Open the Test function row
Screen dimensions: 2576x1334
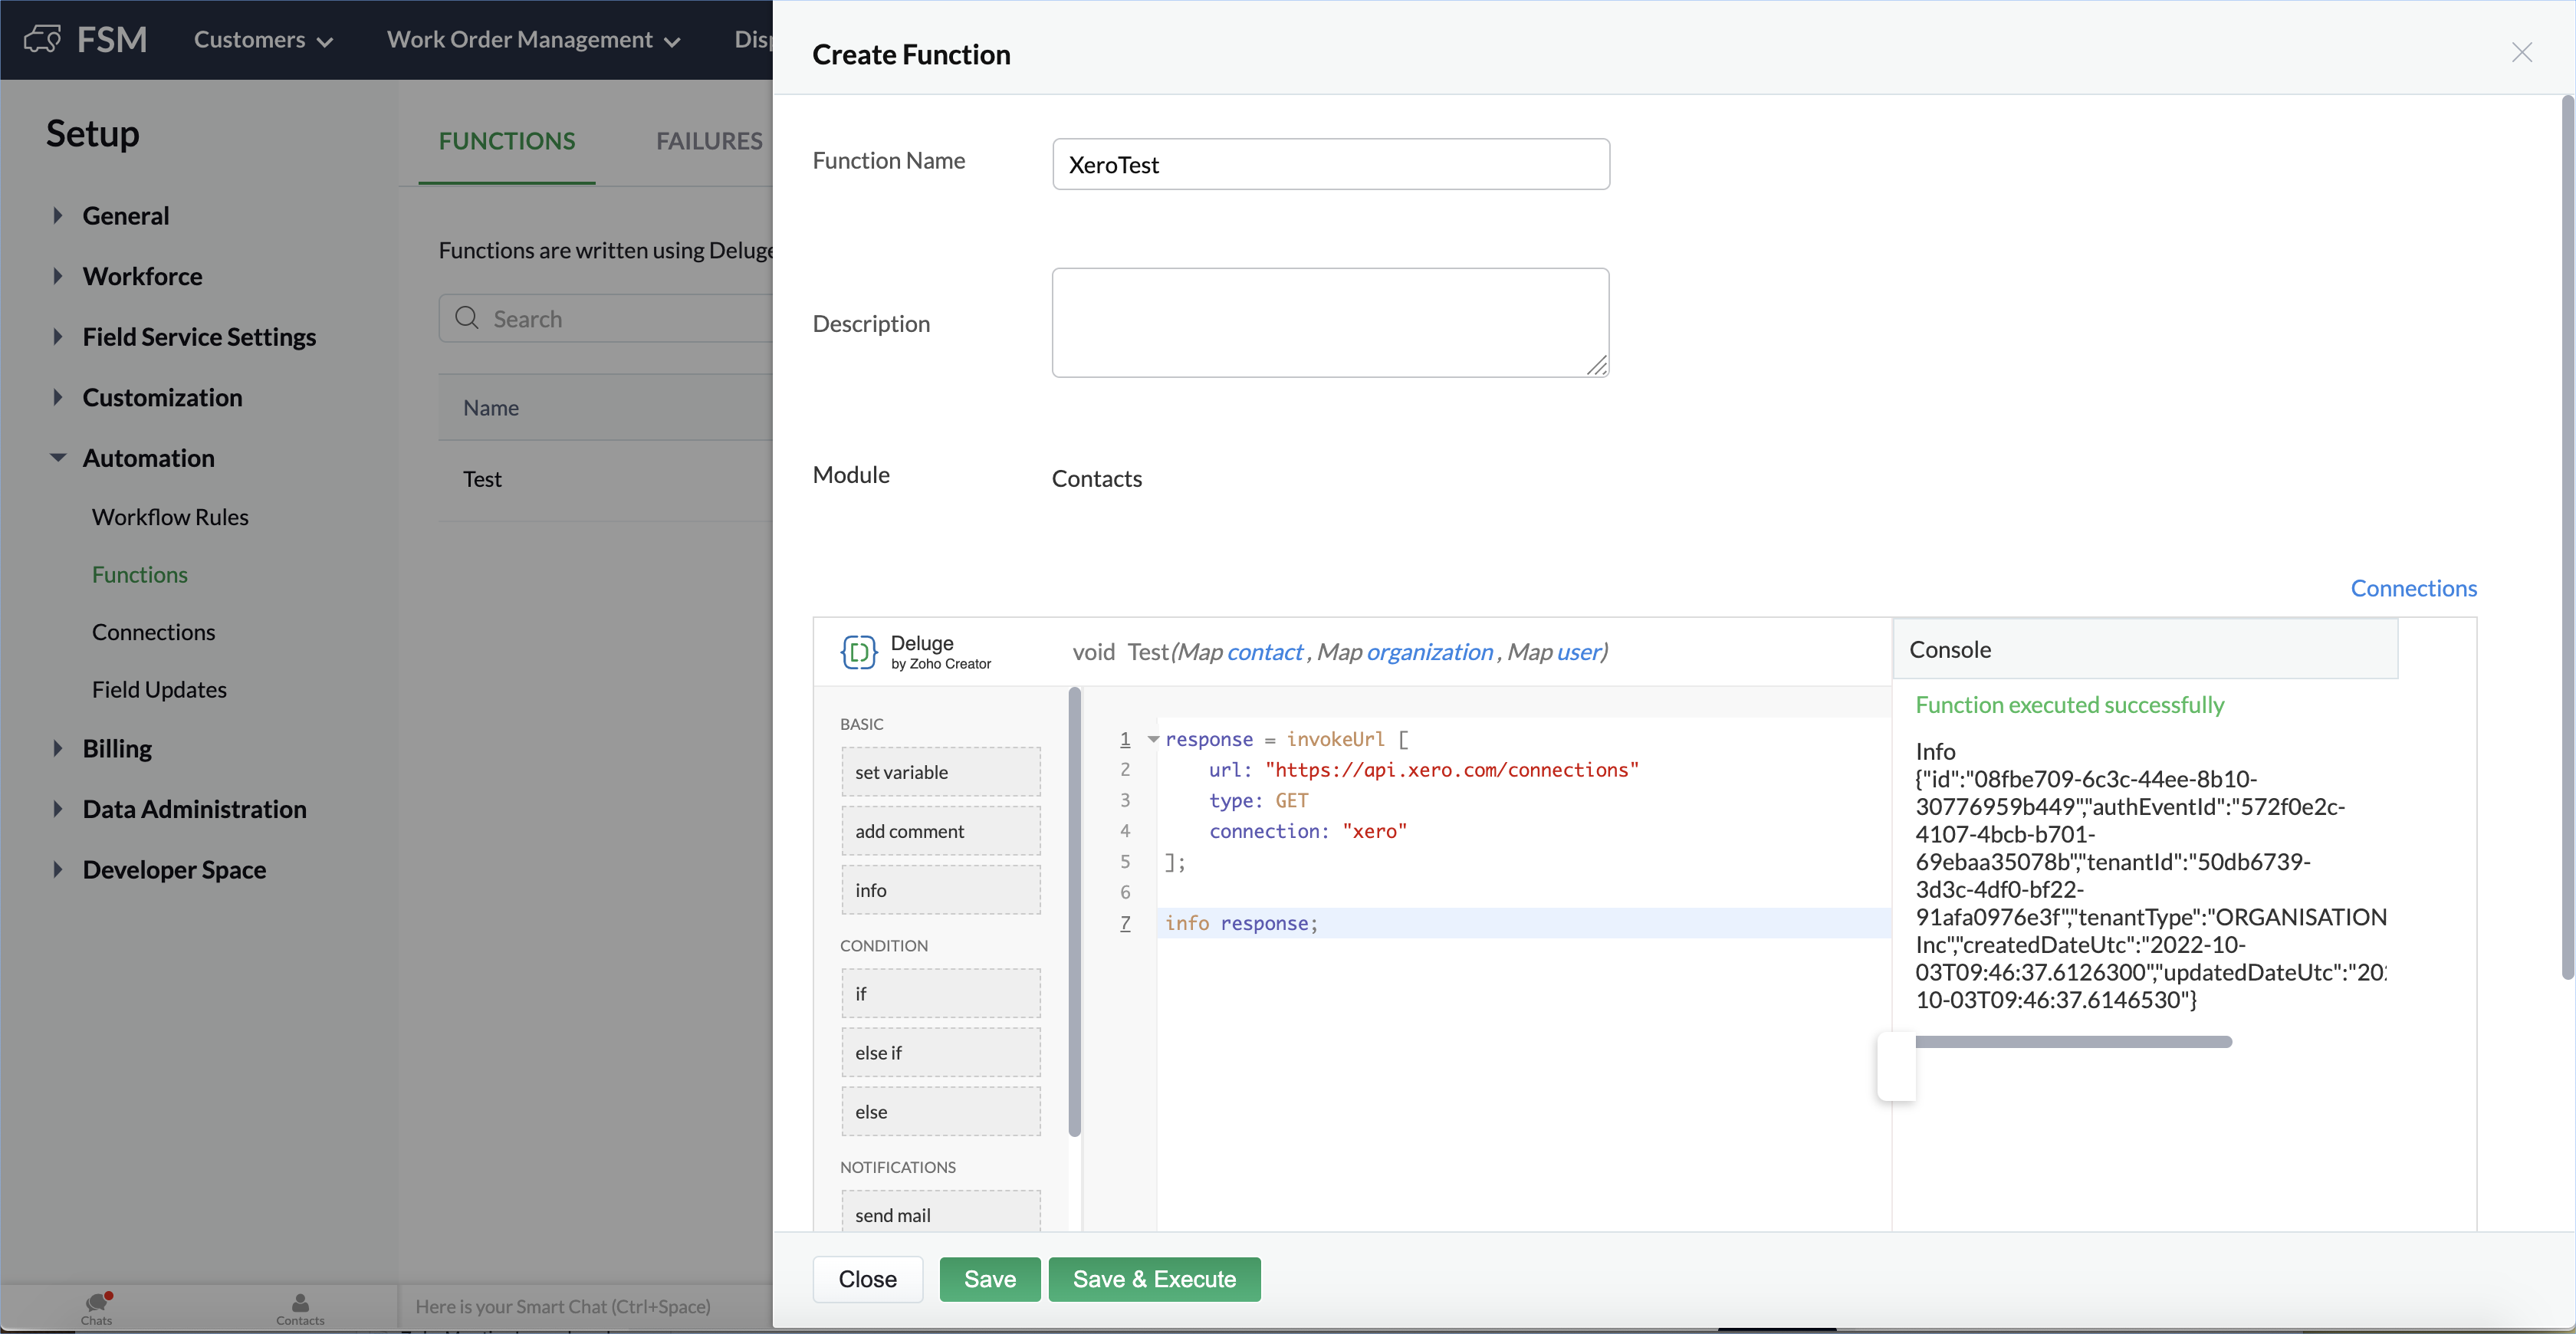[606, 479]
